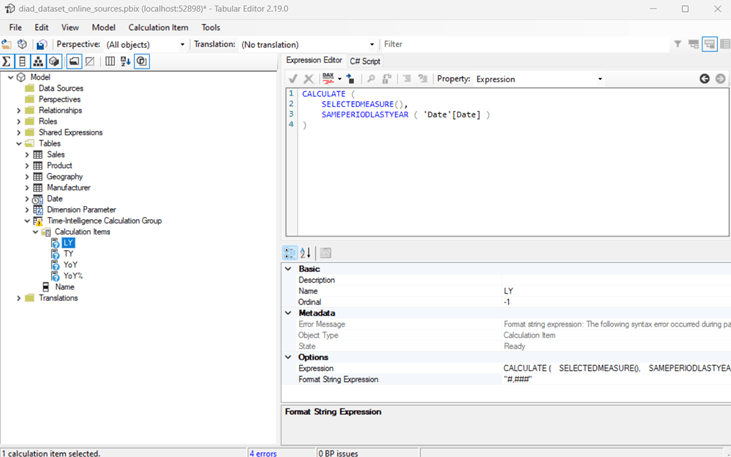Cancel expression changes with the X icon
731x457 pixels.
point(308,79)
